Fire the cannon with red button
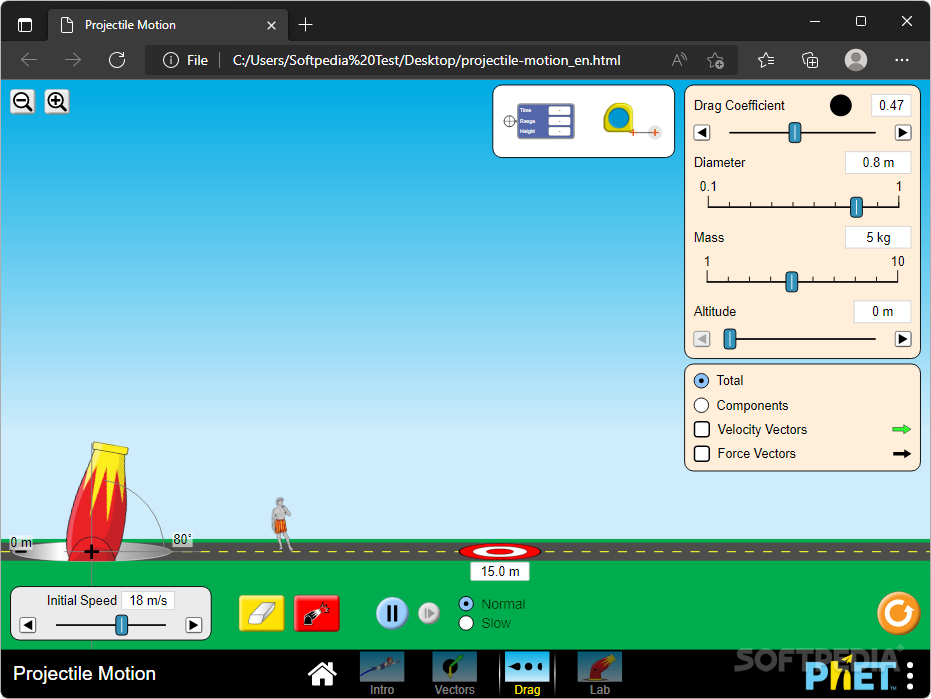The height and width of the screenshot is (699, 931). [x=316, y=613]
